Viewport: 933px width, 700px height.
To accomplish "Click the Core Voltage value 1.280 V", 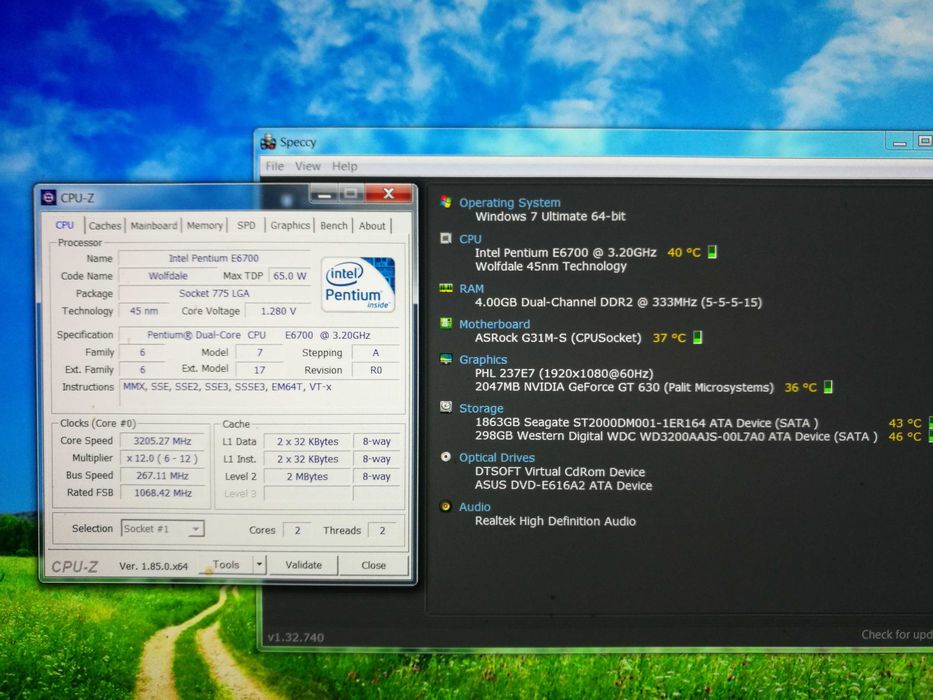I will pyautogui.click(x=278, y=311).
